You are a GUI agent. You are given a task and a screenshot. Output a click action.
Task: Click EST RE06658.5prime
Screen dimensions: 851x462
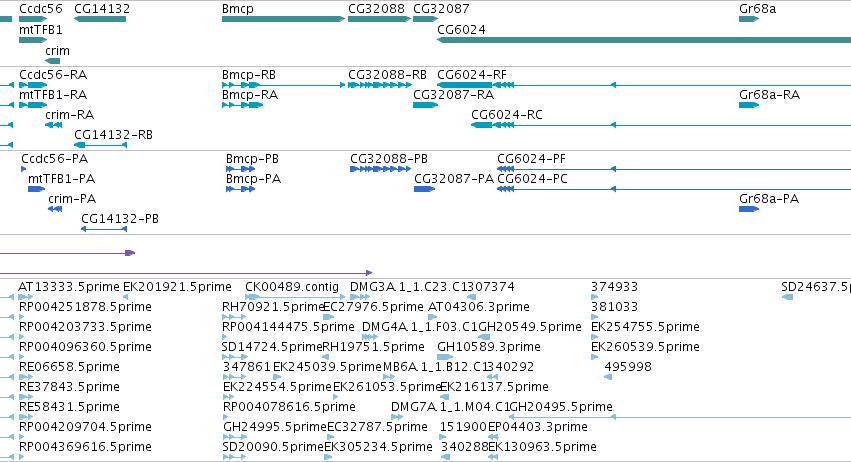69,368
